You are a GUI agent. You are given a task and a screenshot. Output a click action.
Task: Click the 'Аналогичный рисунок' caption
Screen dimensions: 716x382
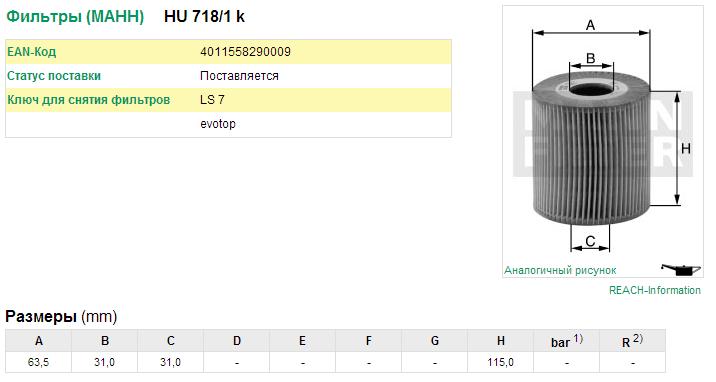coord(560,270)
